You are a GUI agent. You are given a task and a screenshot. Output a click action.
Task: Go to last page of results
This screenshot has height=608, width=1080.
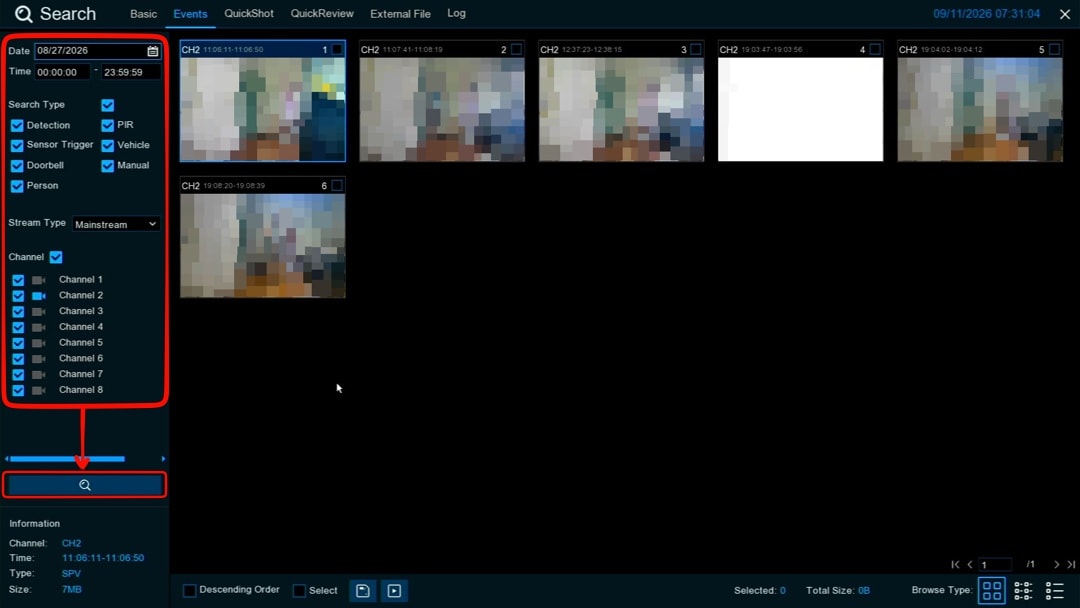[x=1071, y=565]
